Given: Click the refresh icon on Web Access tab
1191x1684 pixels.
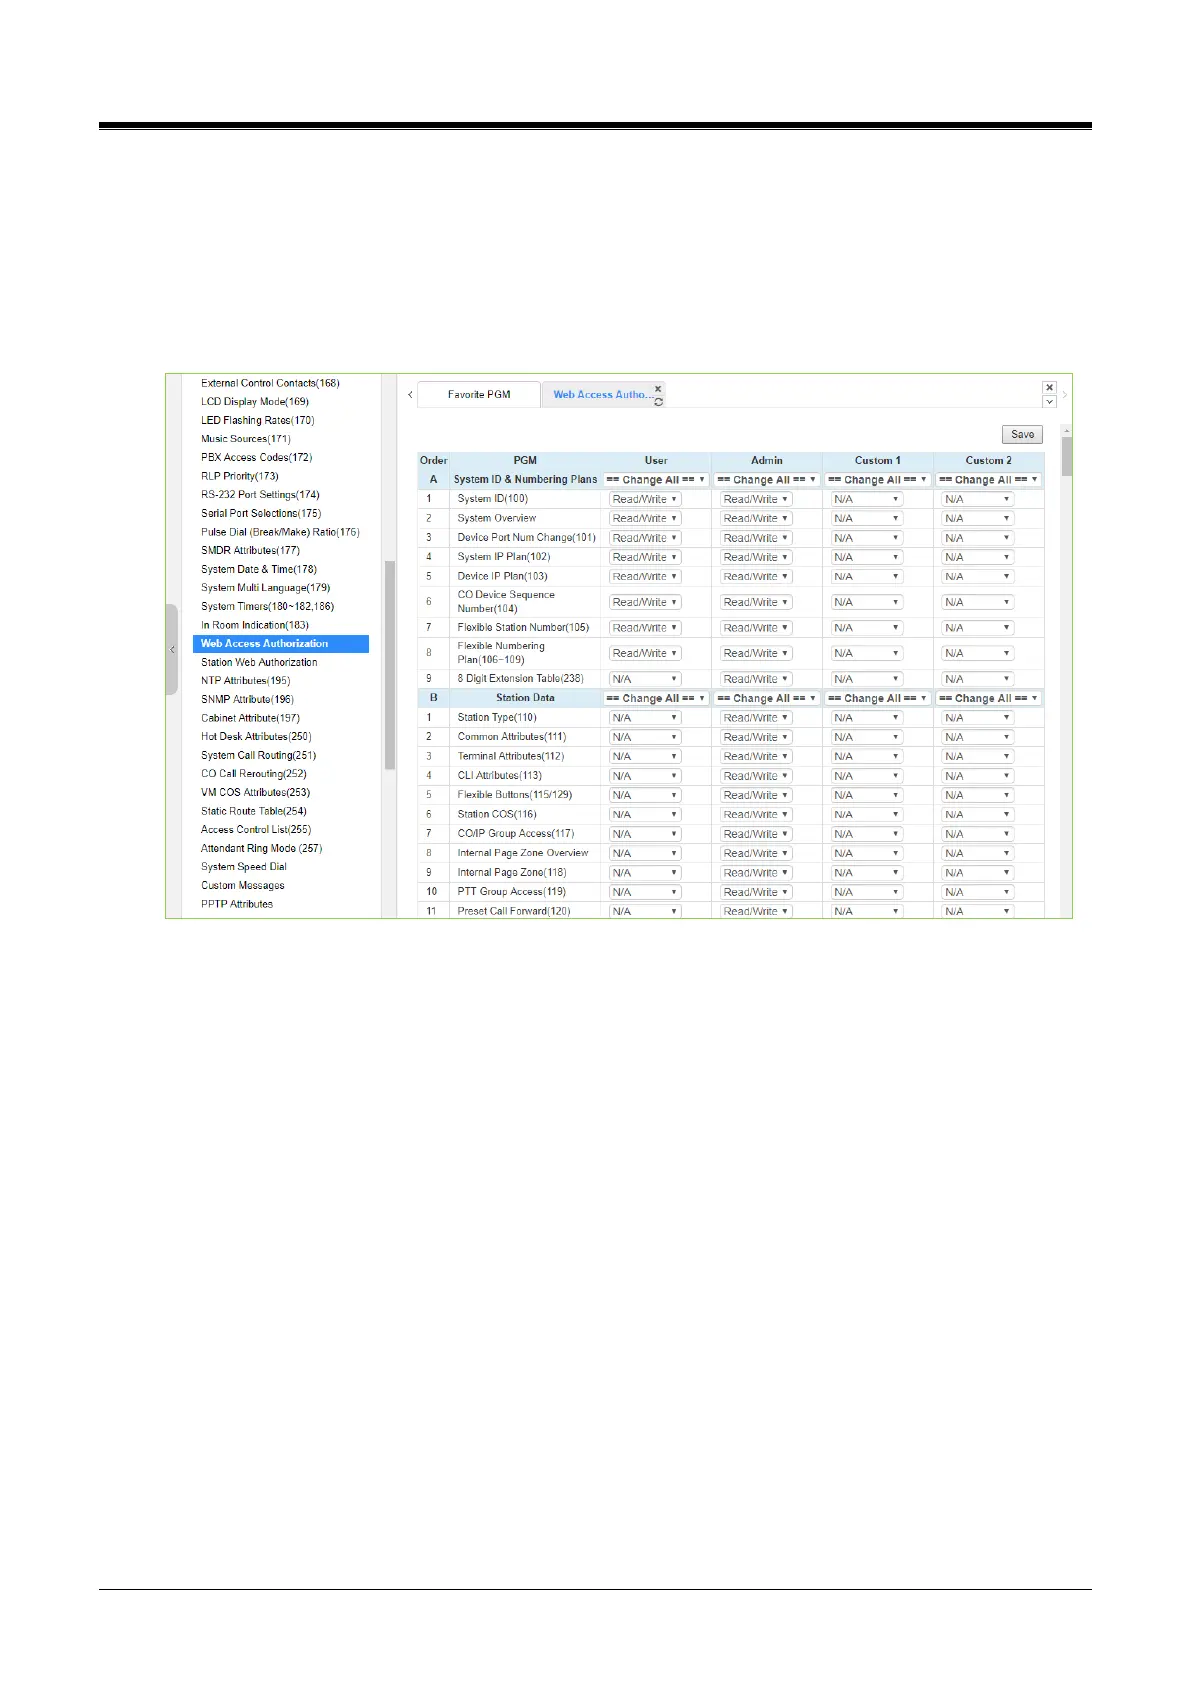Looking at the screenshot, I should click(658, 401).
